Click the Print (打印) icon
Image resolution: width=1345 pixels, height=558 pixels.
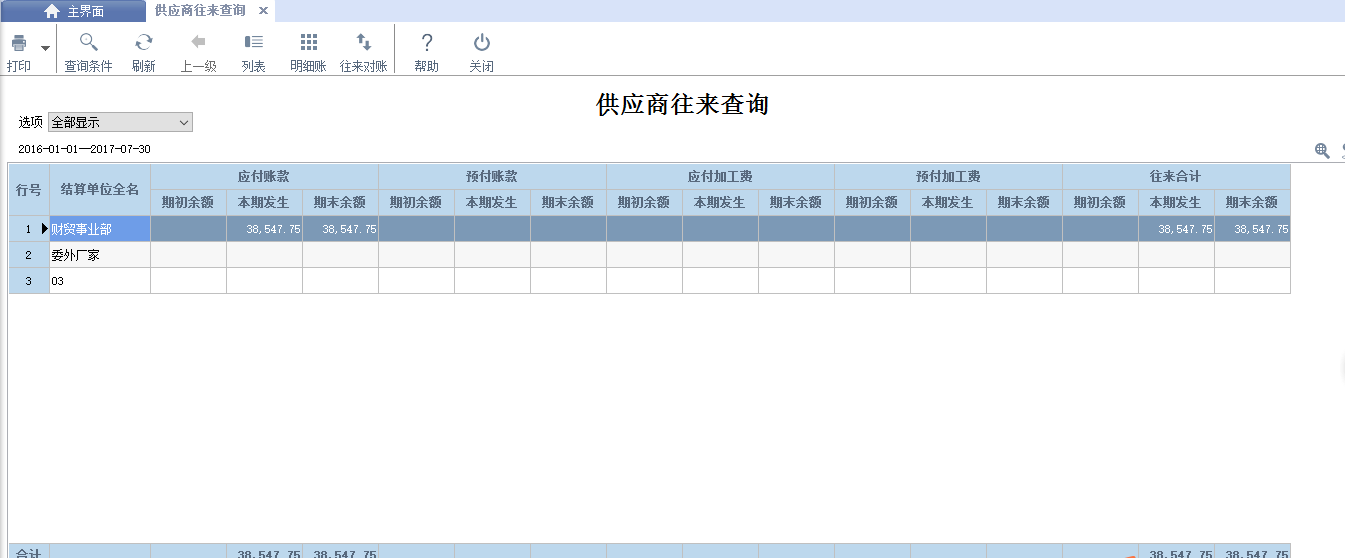[18, 43]
